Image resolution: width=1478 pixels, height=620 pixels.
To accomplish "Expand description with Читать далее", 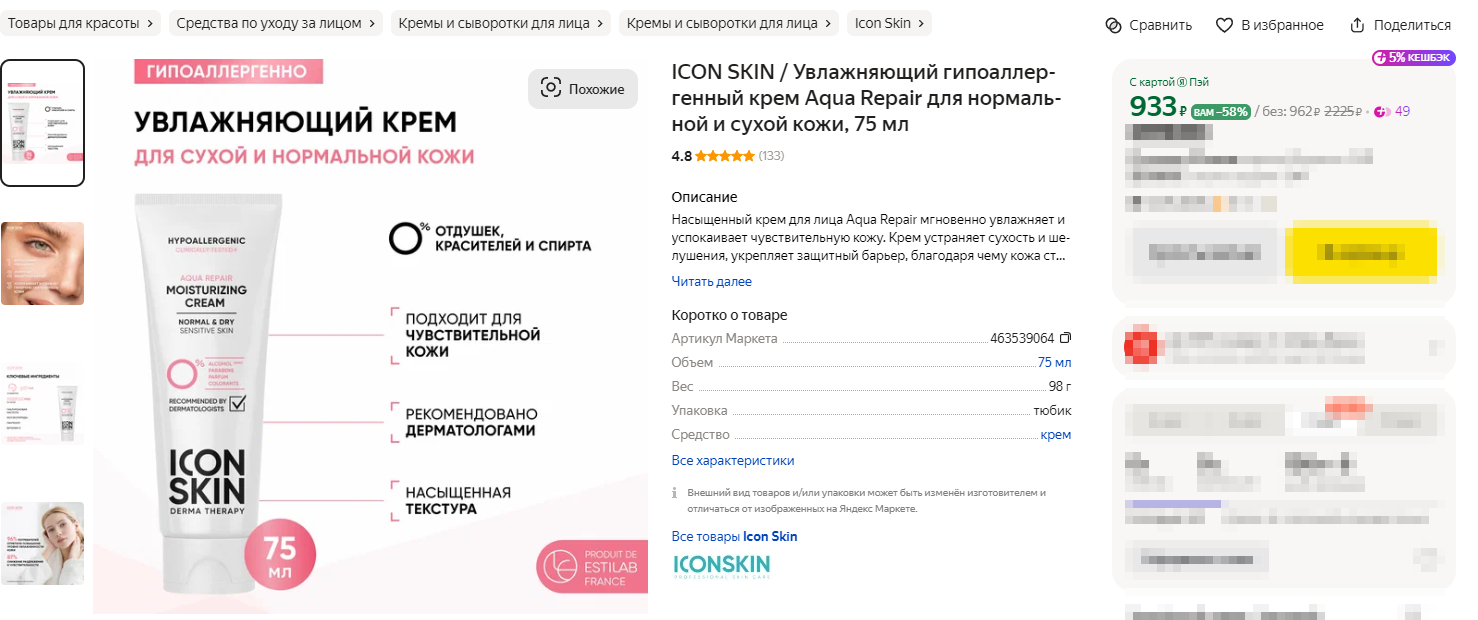I will tap(711, 282).
